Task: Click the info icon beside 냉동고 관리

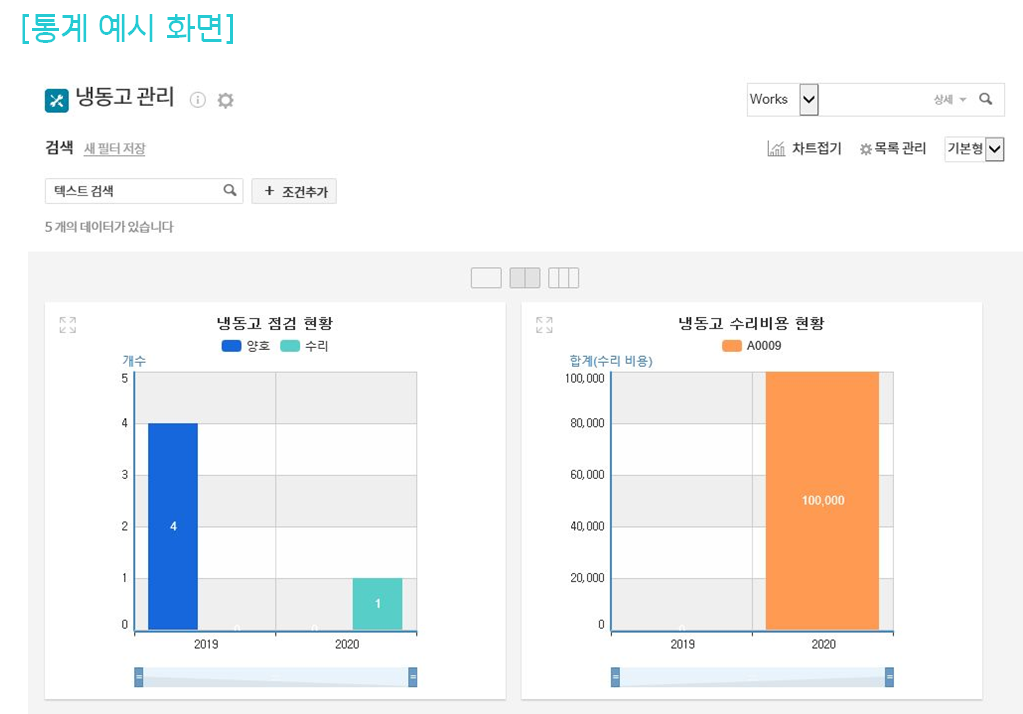Action: (x=198, y=100)
